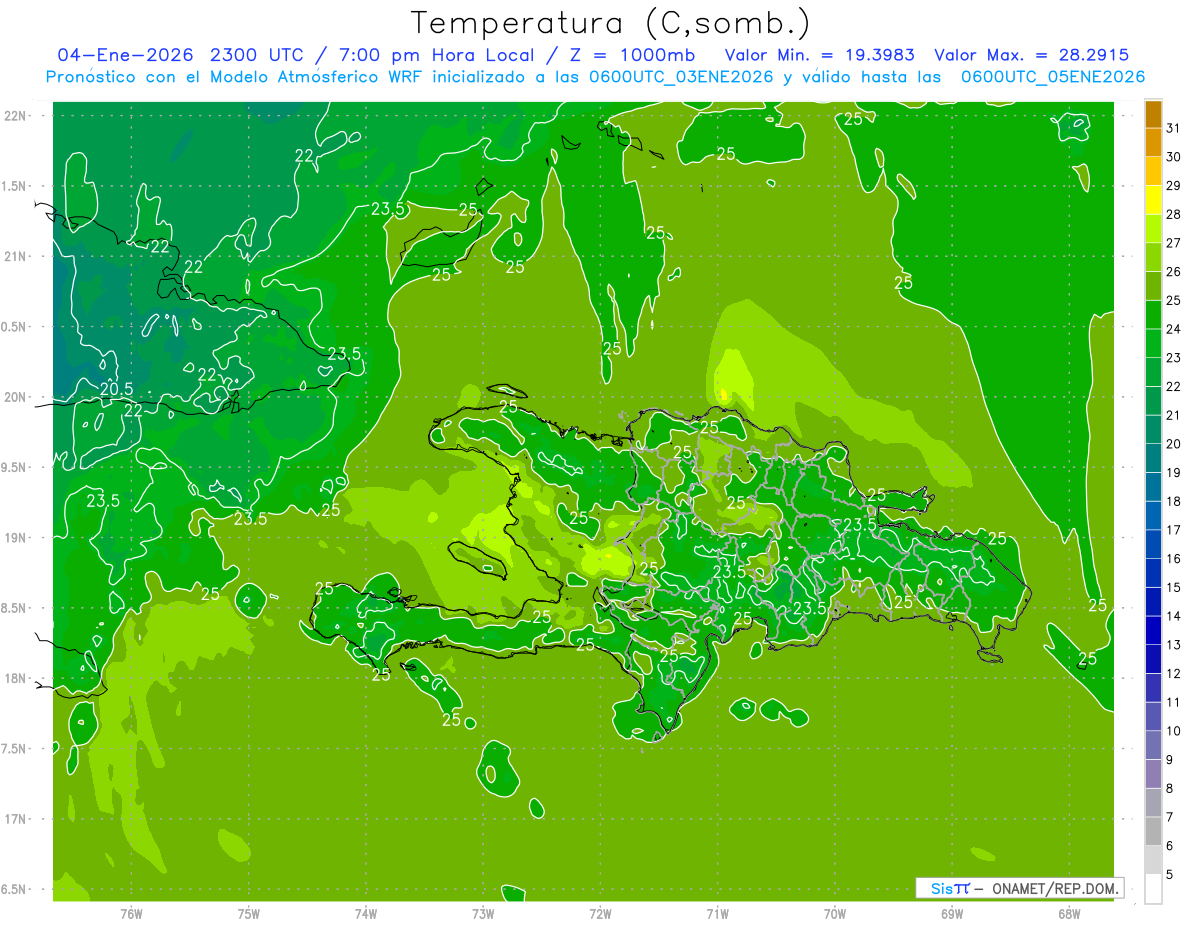Image resolution: width=1200 pixels, height=927 pixels.
Task: Click the '20N' latitude axis label
Action: [x=15, y=397]
